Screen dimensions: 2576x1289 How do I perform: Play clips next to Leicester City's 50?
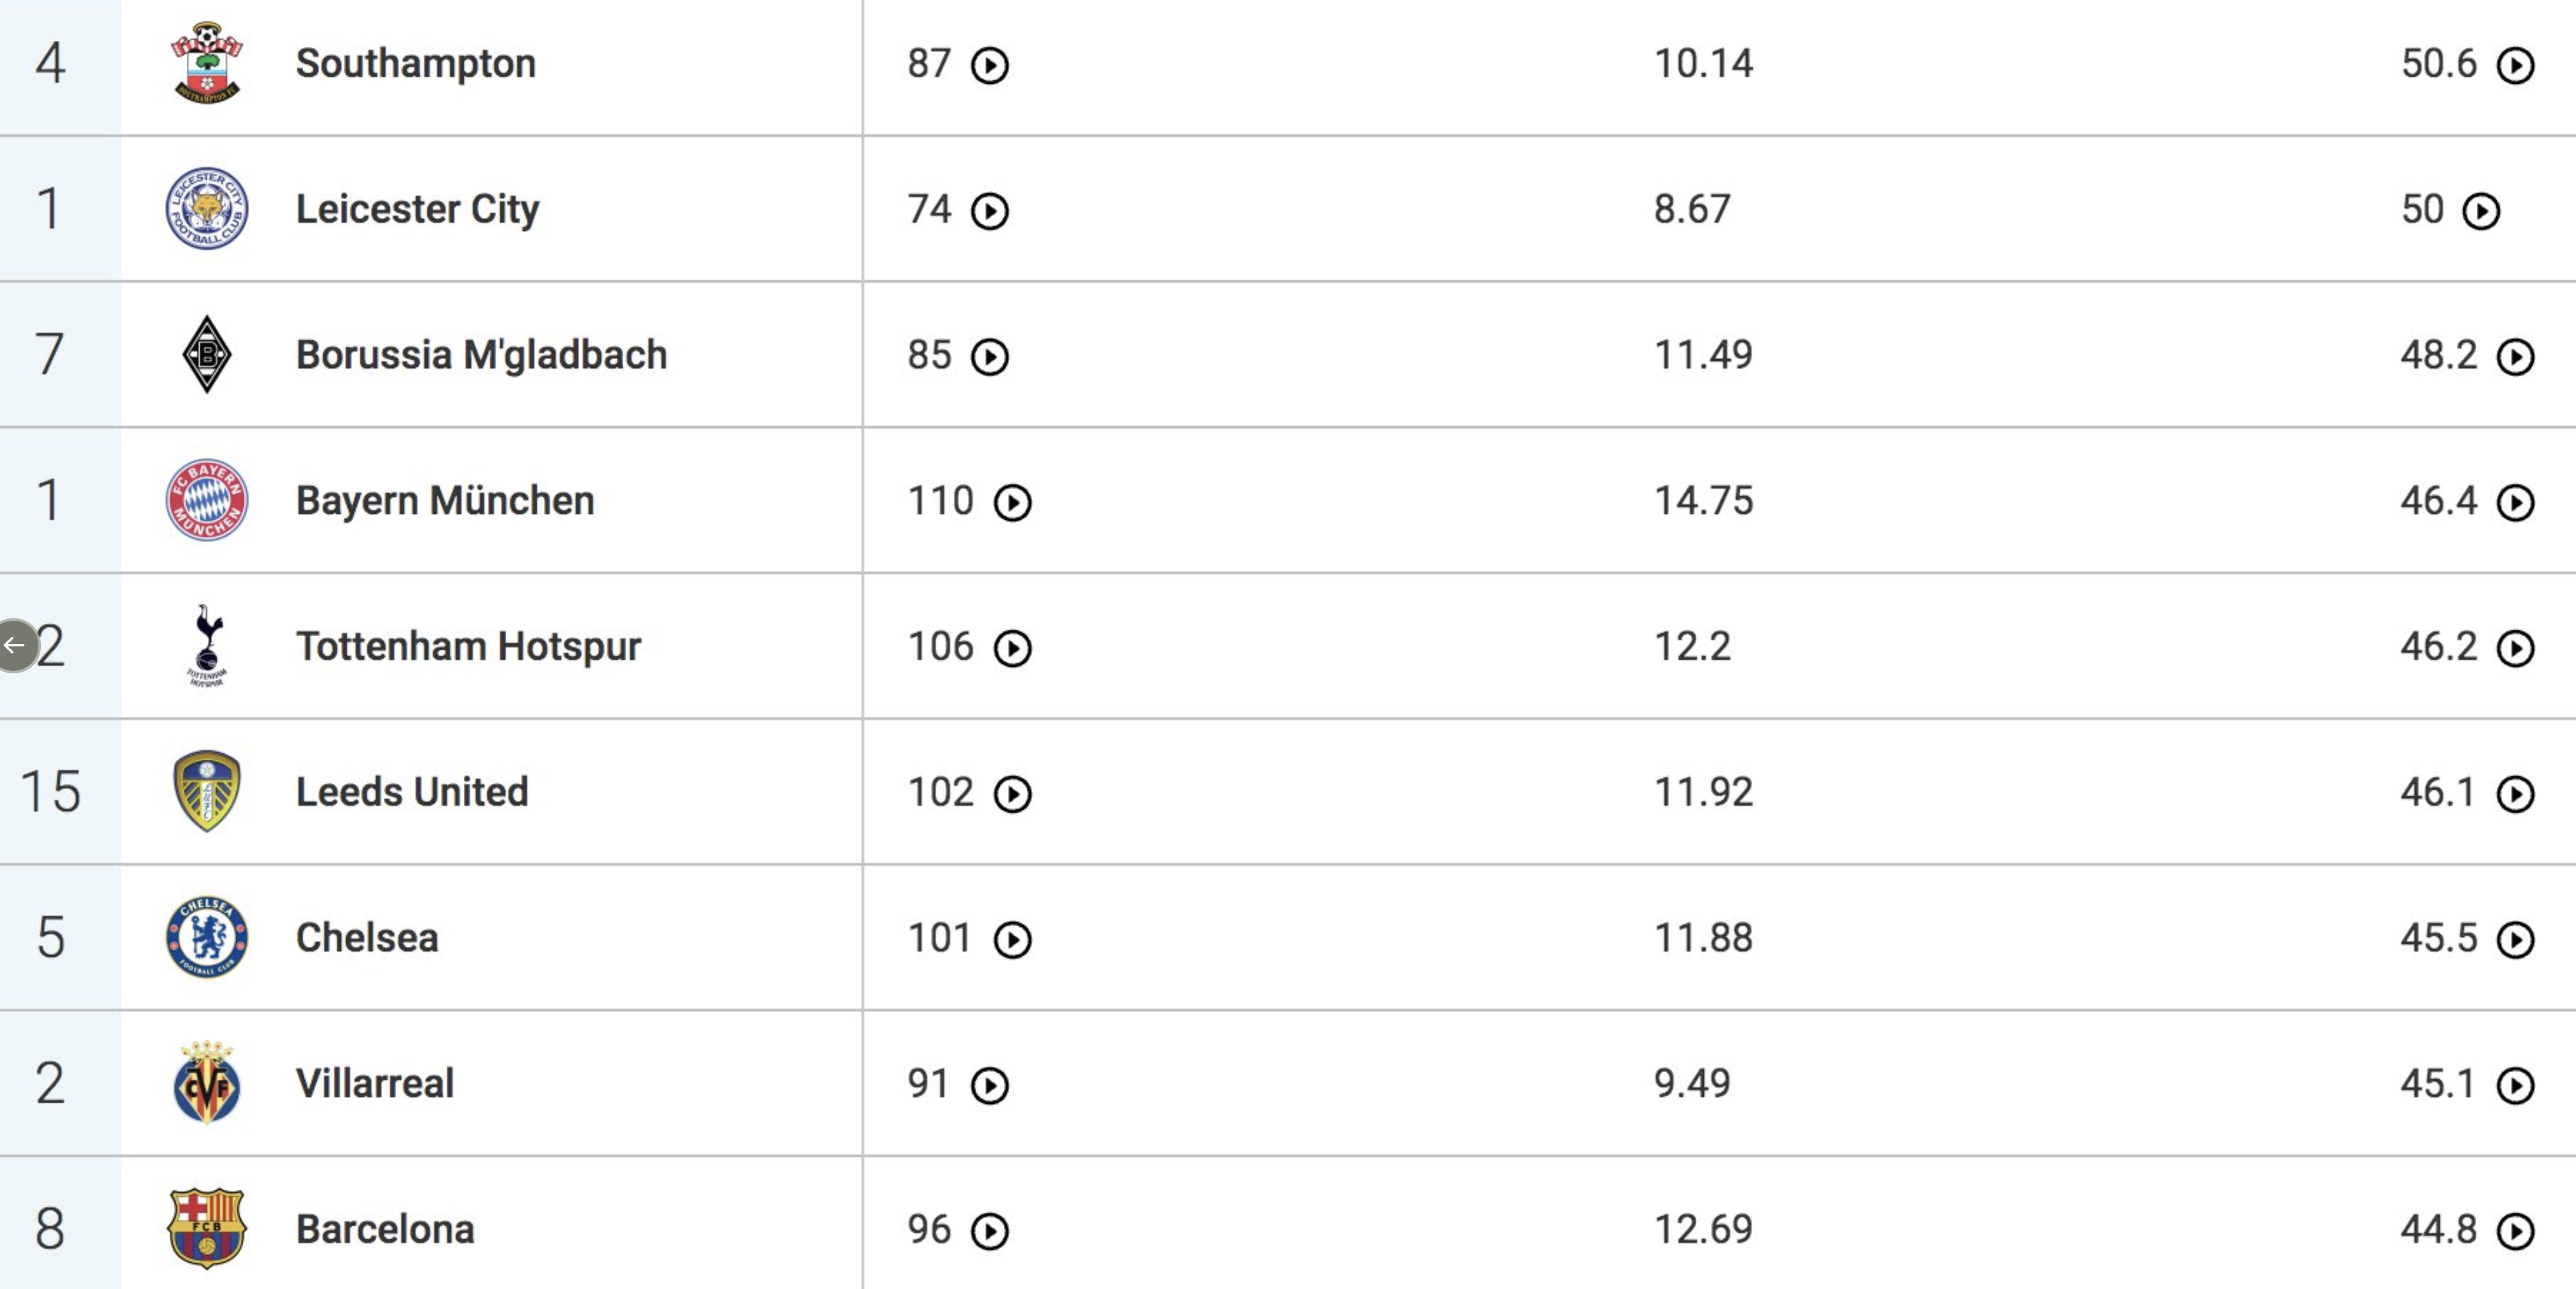(2481, 212)
